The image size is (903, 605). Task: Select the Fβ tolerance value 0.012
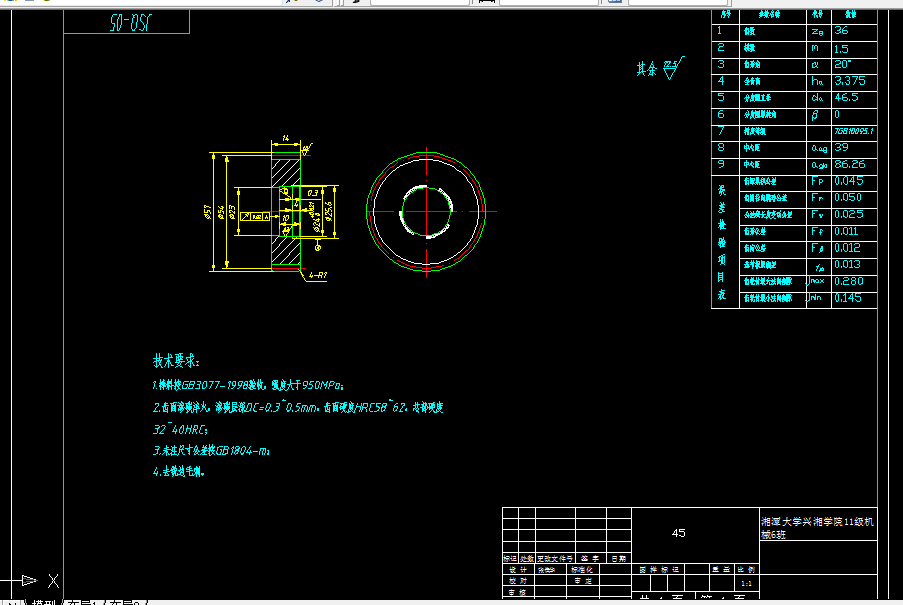(848, 248)
